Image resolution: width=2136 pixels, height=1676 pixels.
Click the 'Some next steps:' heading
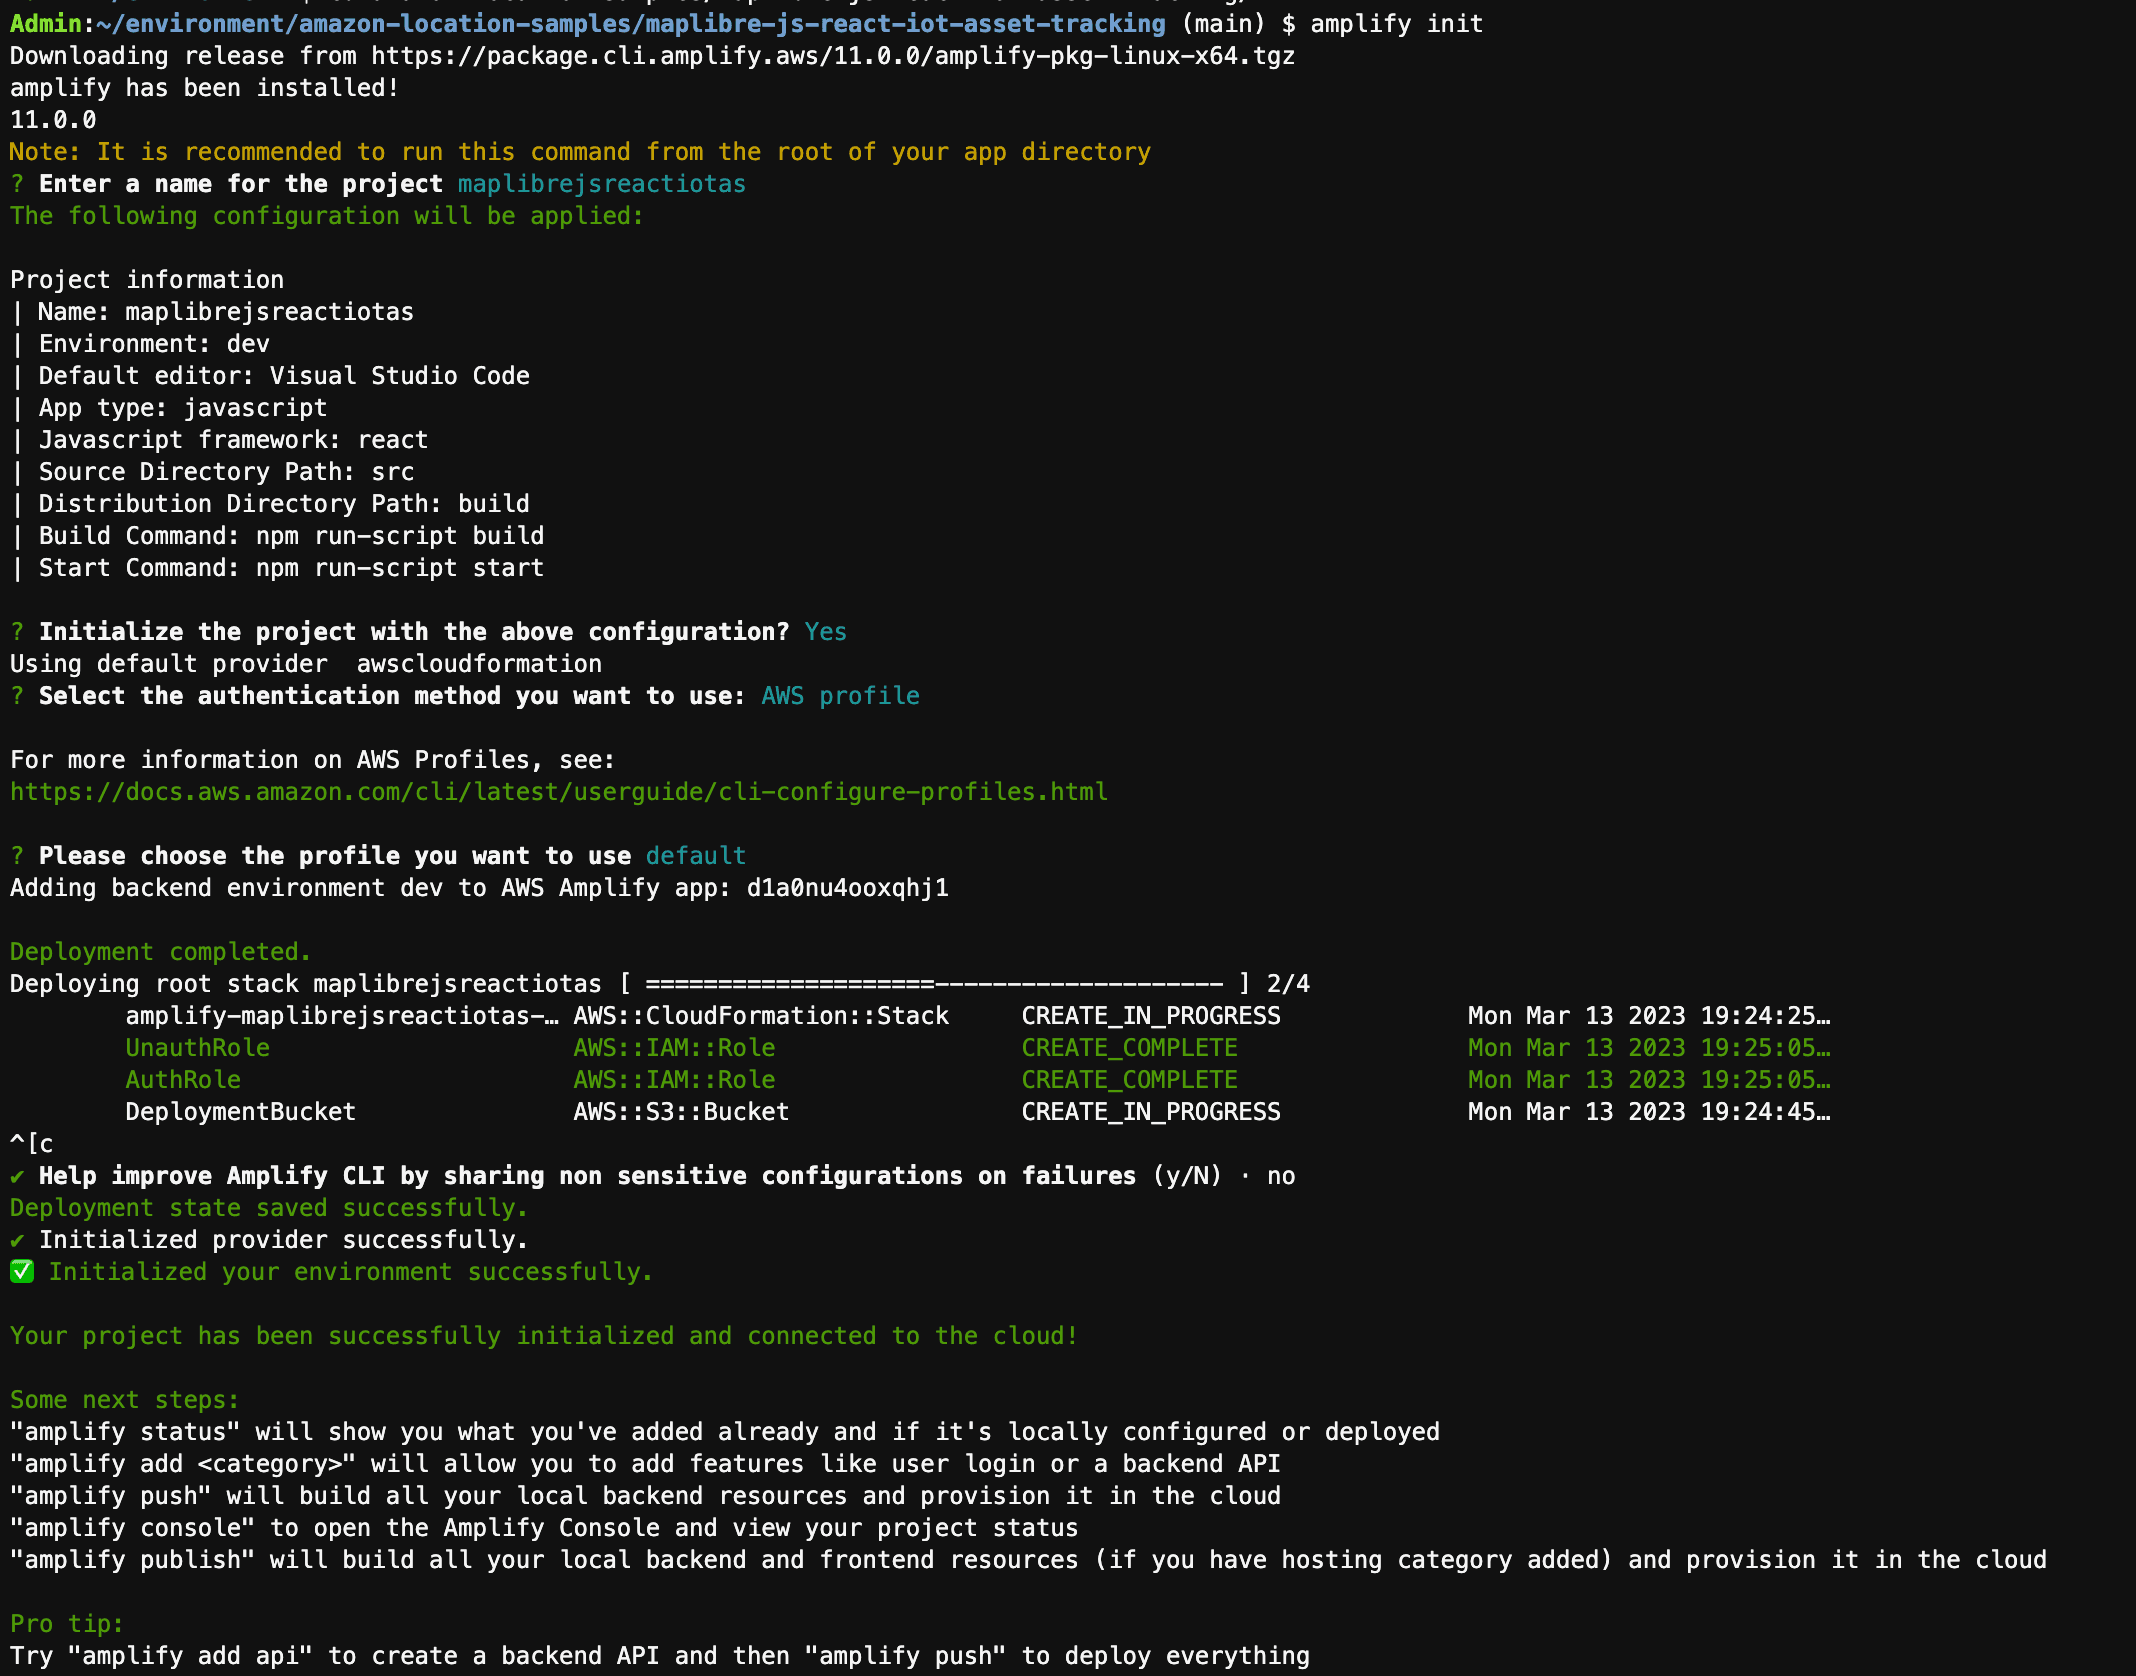coord(125,1400)
